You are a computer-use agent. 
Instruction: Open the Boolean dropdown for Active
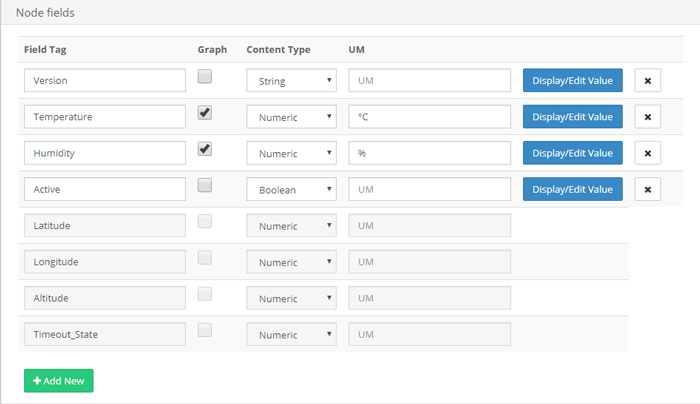coord(291,189)
